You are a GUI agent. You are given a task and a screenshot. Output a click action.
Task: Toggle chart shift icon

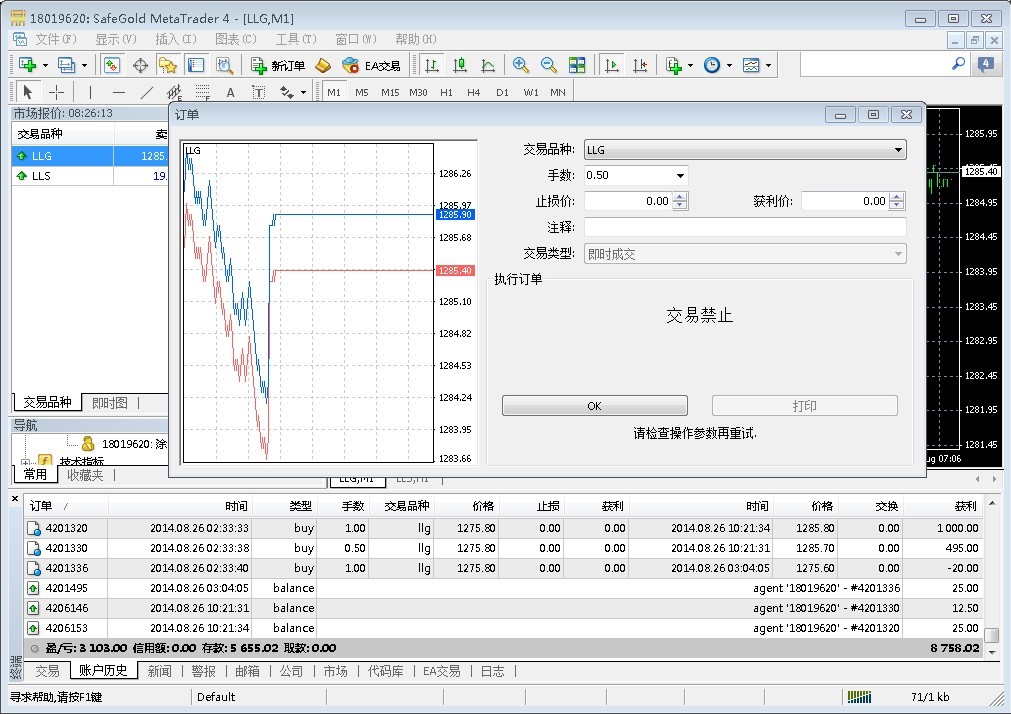[x=640, y=65]
